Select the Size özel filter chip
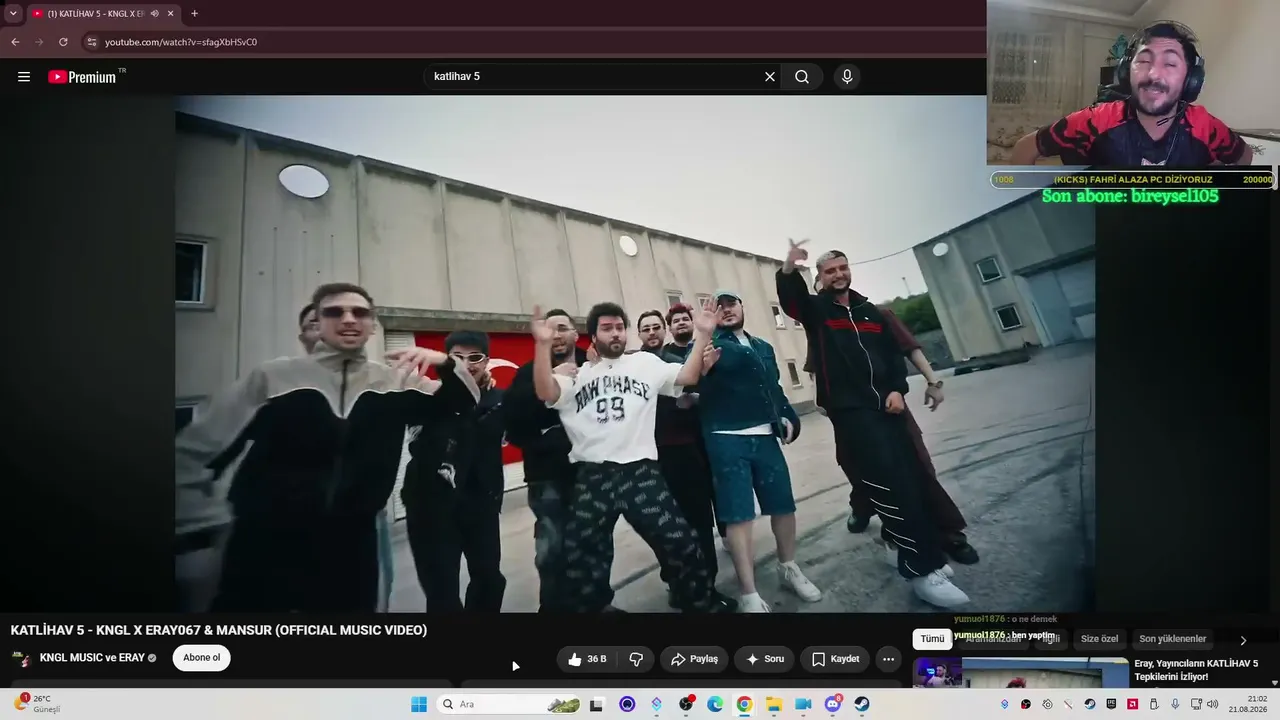This screenshot has height=720, width=1280. coord(1099,639)
